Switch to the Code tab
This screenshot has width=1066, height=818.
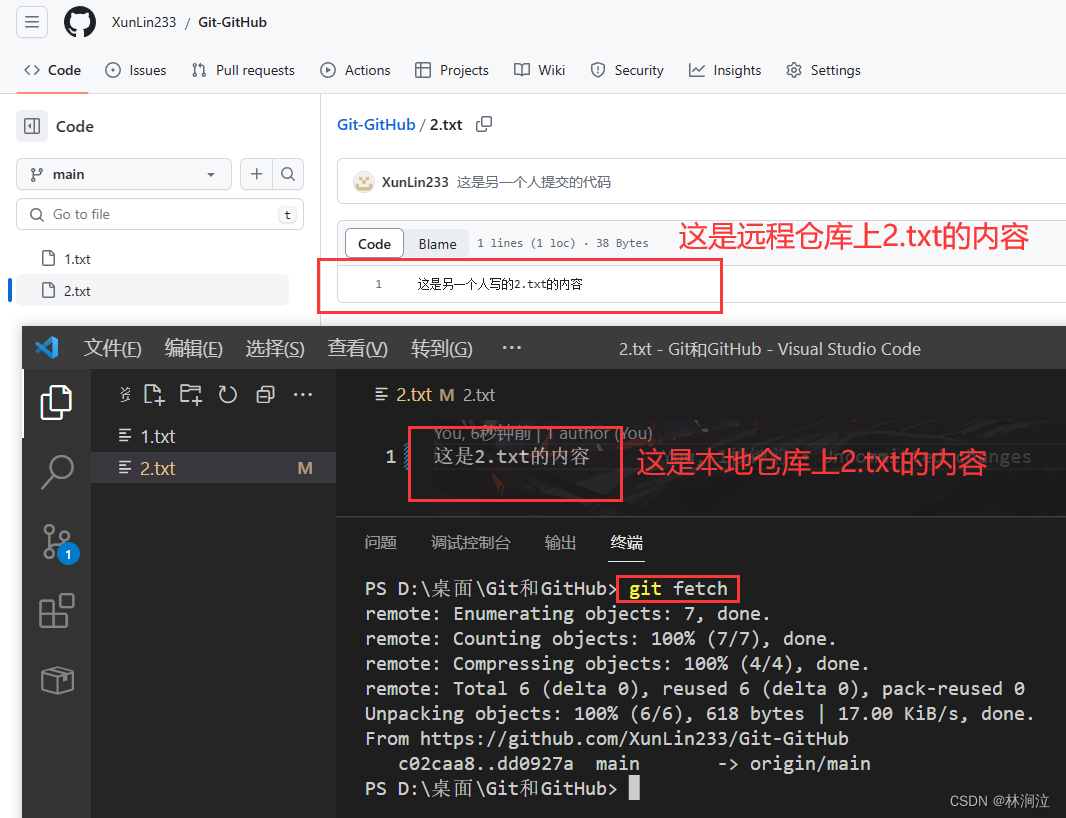[x=52, y=70]
